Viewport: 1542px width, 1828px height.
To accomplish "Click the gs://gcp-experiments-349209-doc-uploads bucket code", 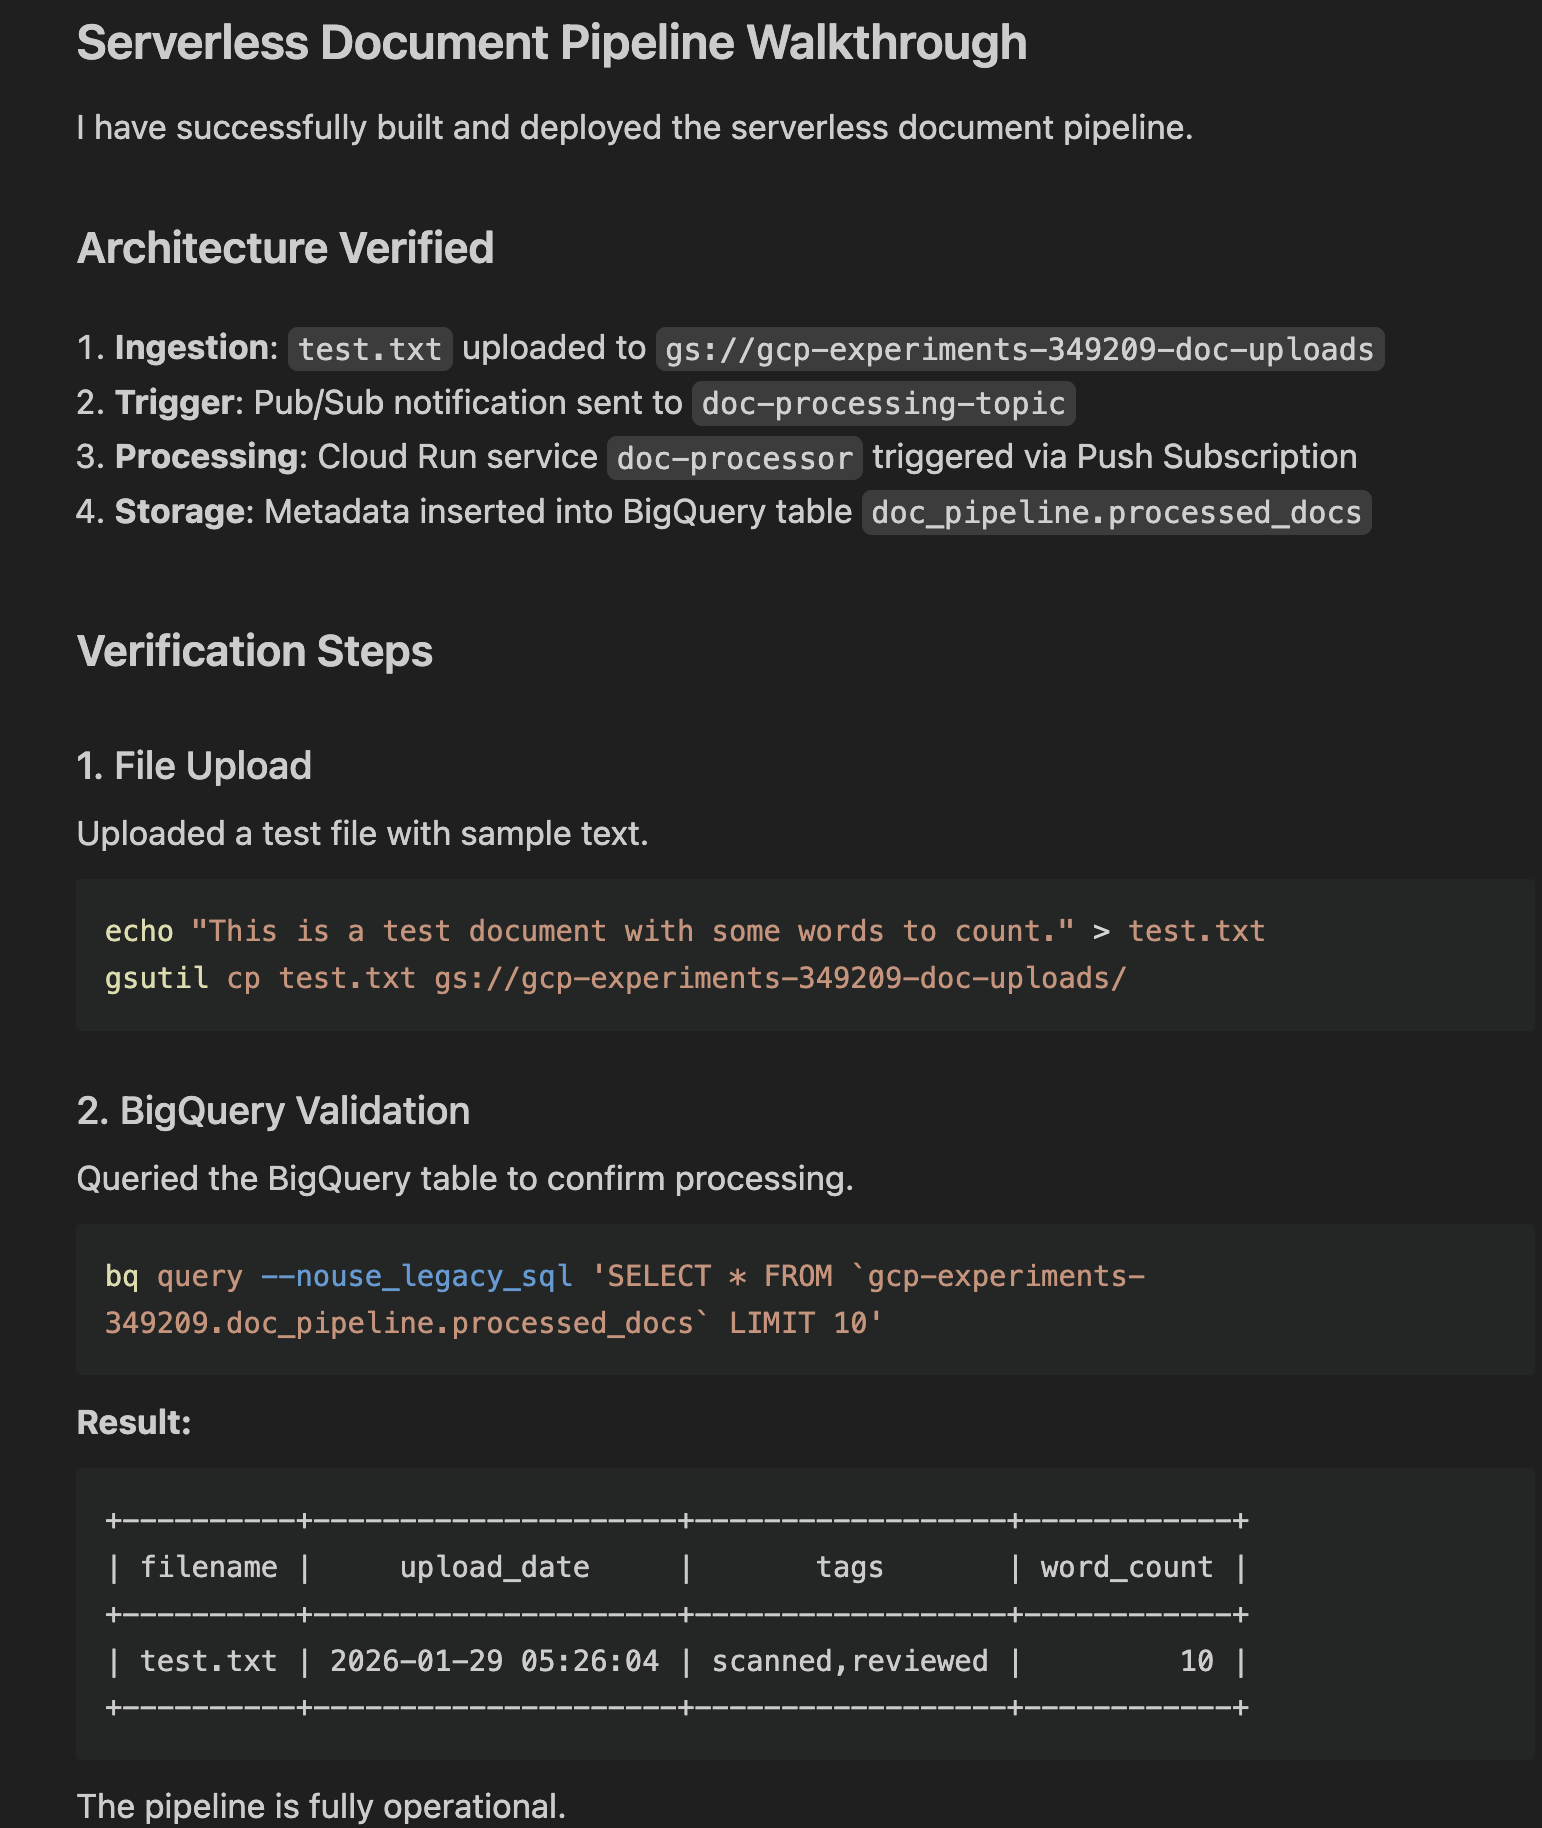I will (x=1019, y=349).
